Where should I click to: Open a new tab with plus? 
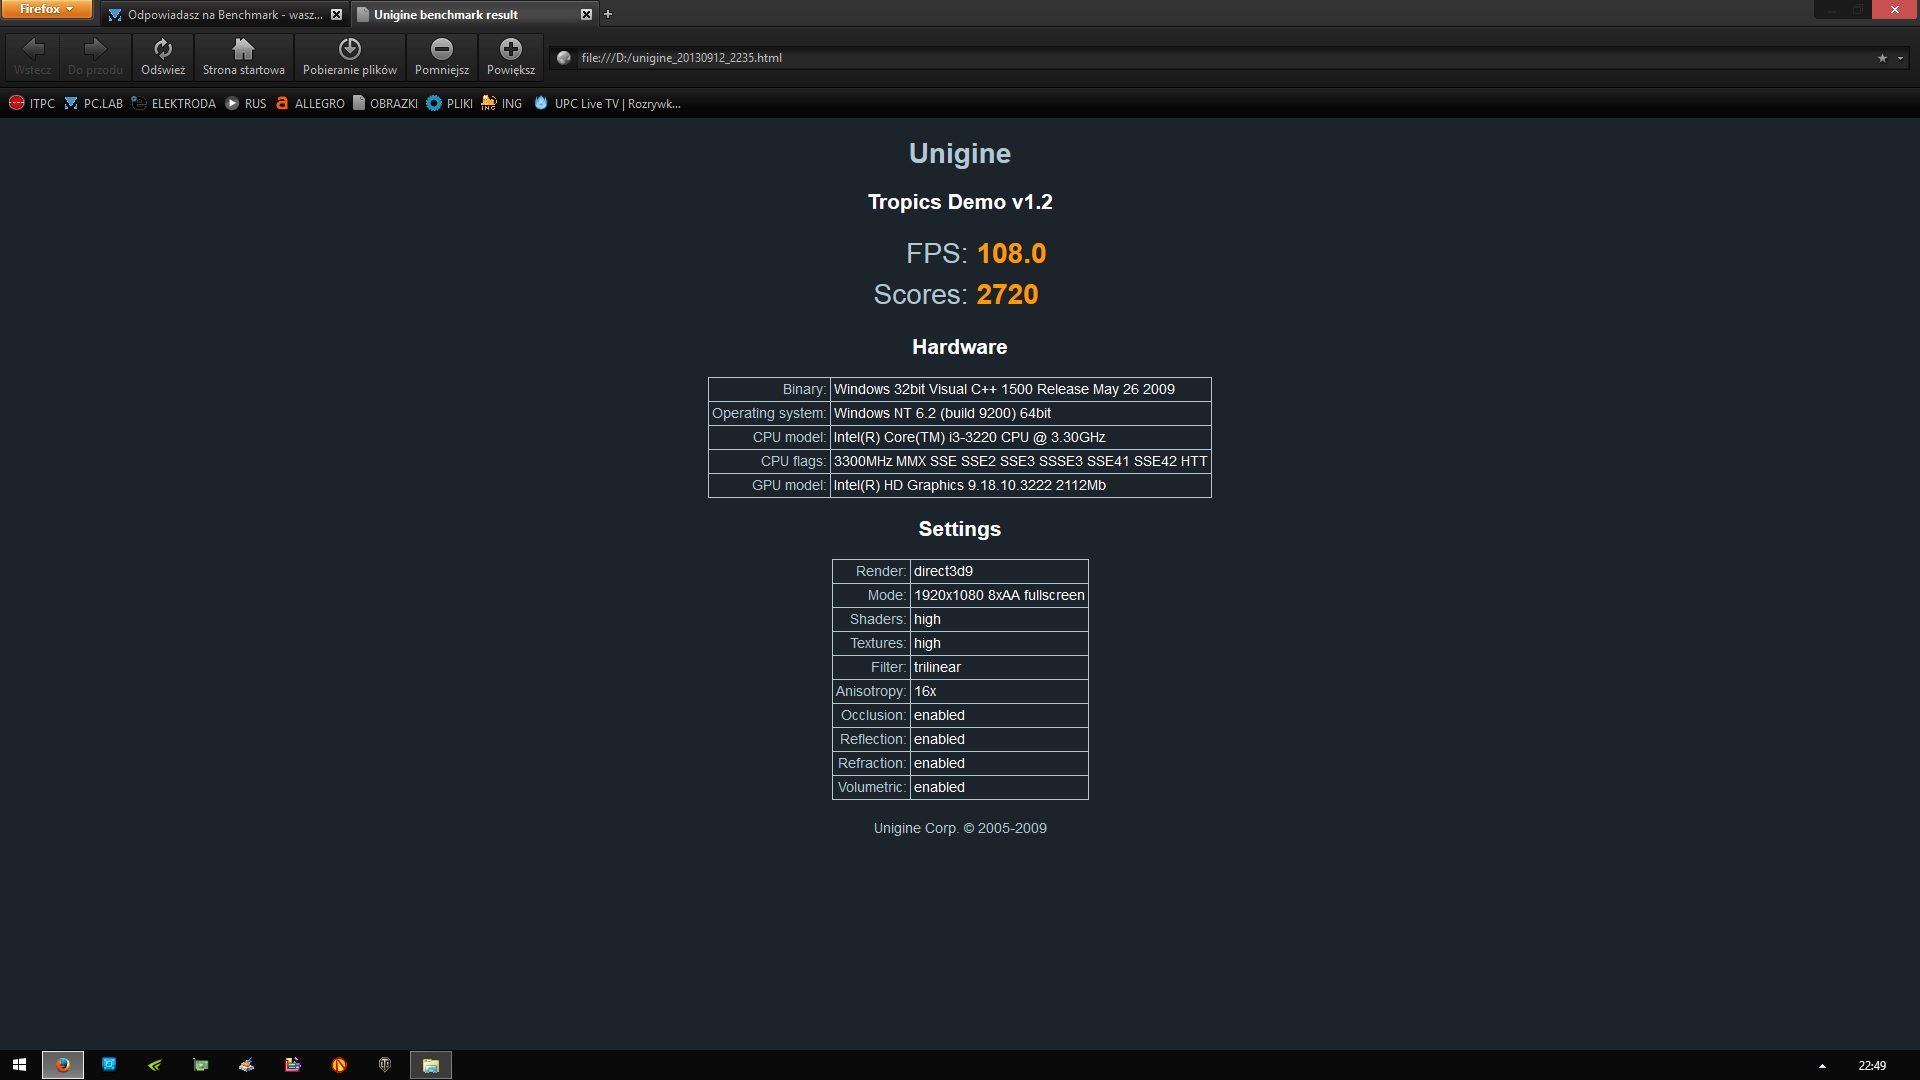click(608, 14)
